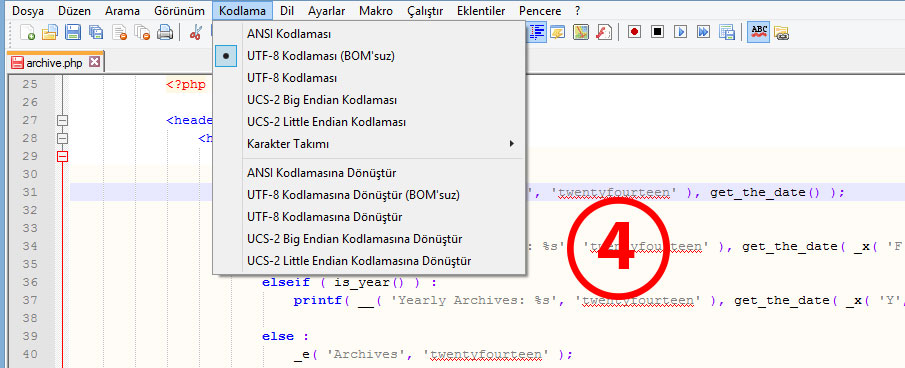Screen dimensions: 905x368
Task: Click the Print toolbar icon
Action: point(165,32)
